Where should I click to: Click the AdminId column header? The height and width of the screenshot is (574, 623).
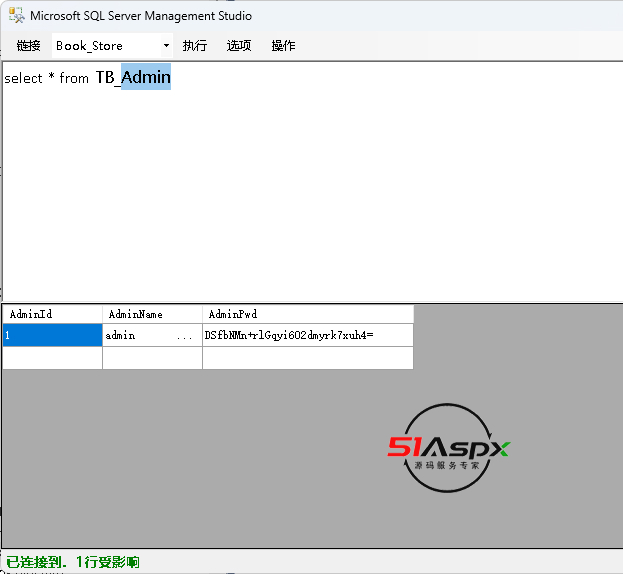(x=52, y=314)
